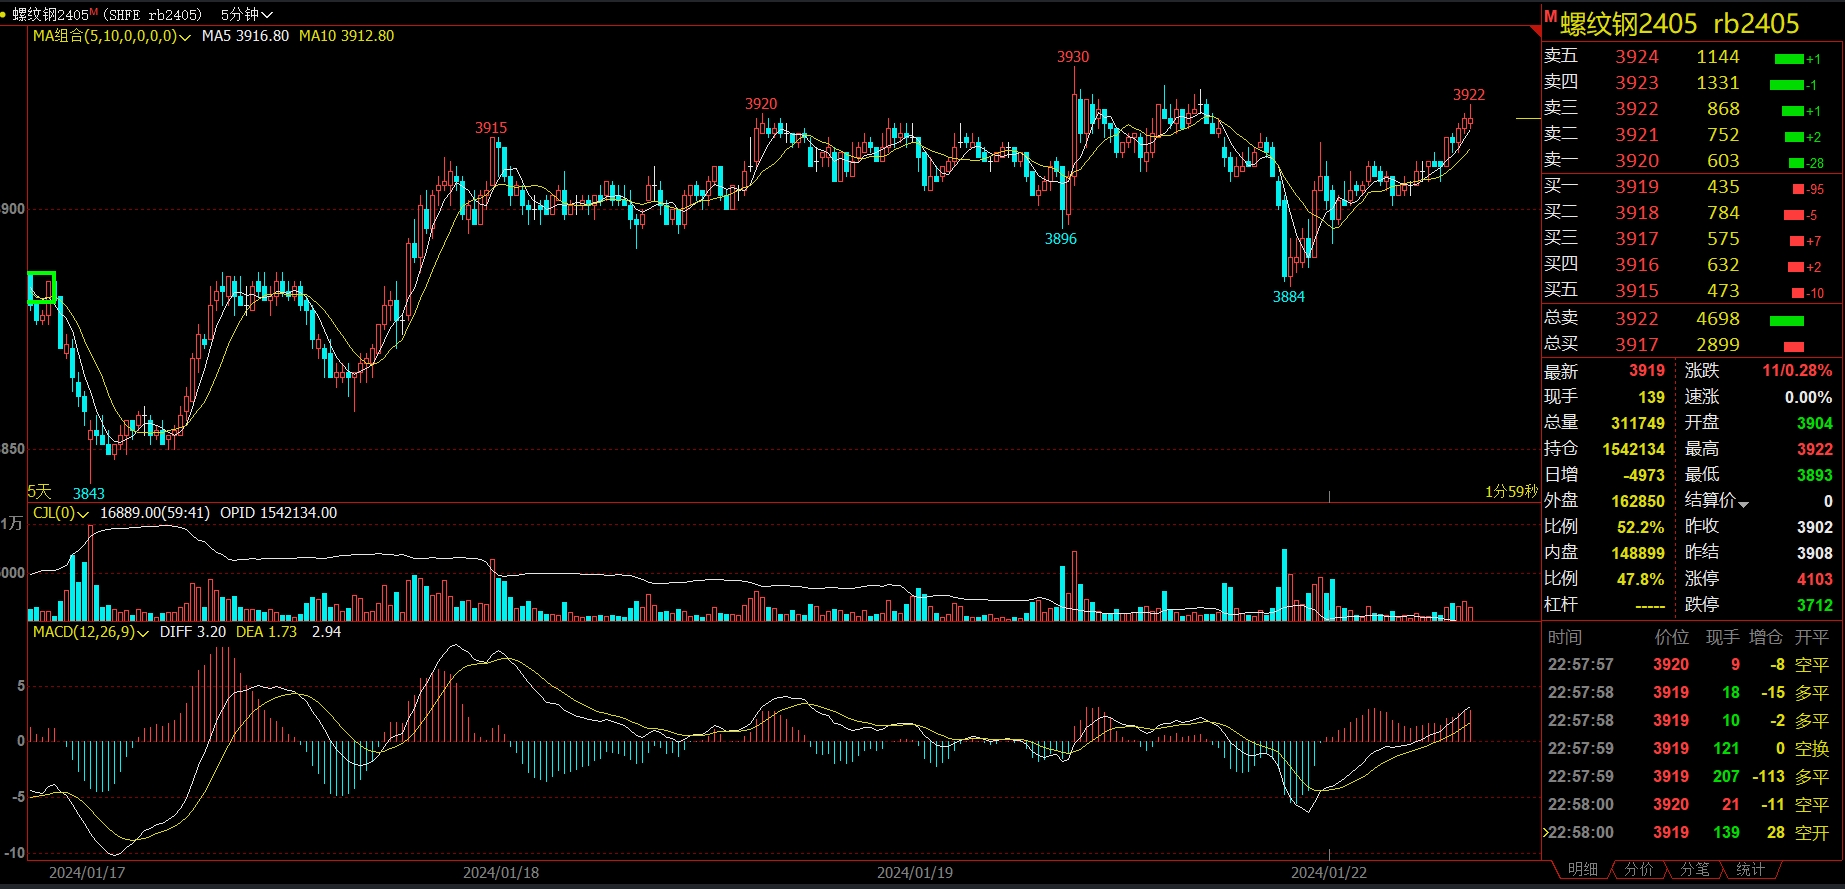Click the red M marker beside 螺纹钢2405 title

click(1550, 16)
